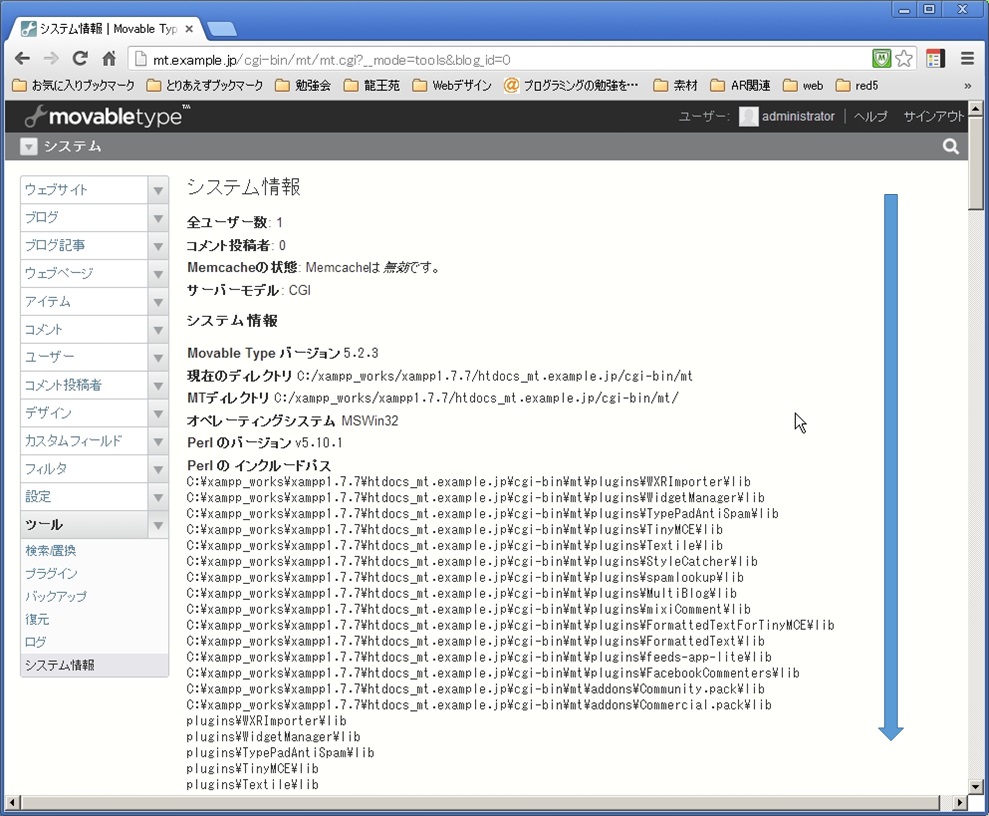Open the カスタムフィールド sidebar menu

[x=85, y=441]
